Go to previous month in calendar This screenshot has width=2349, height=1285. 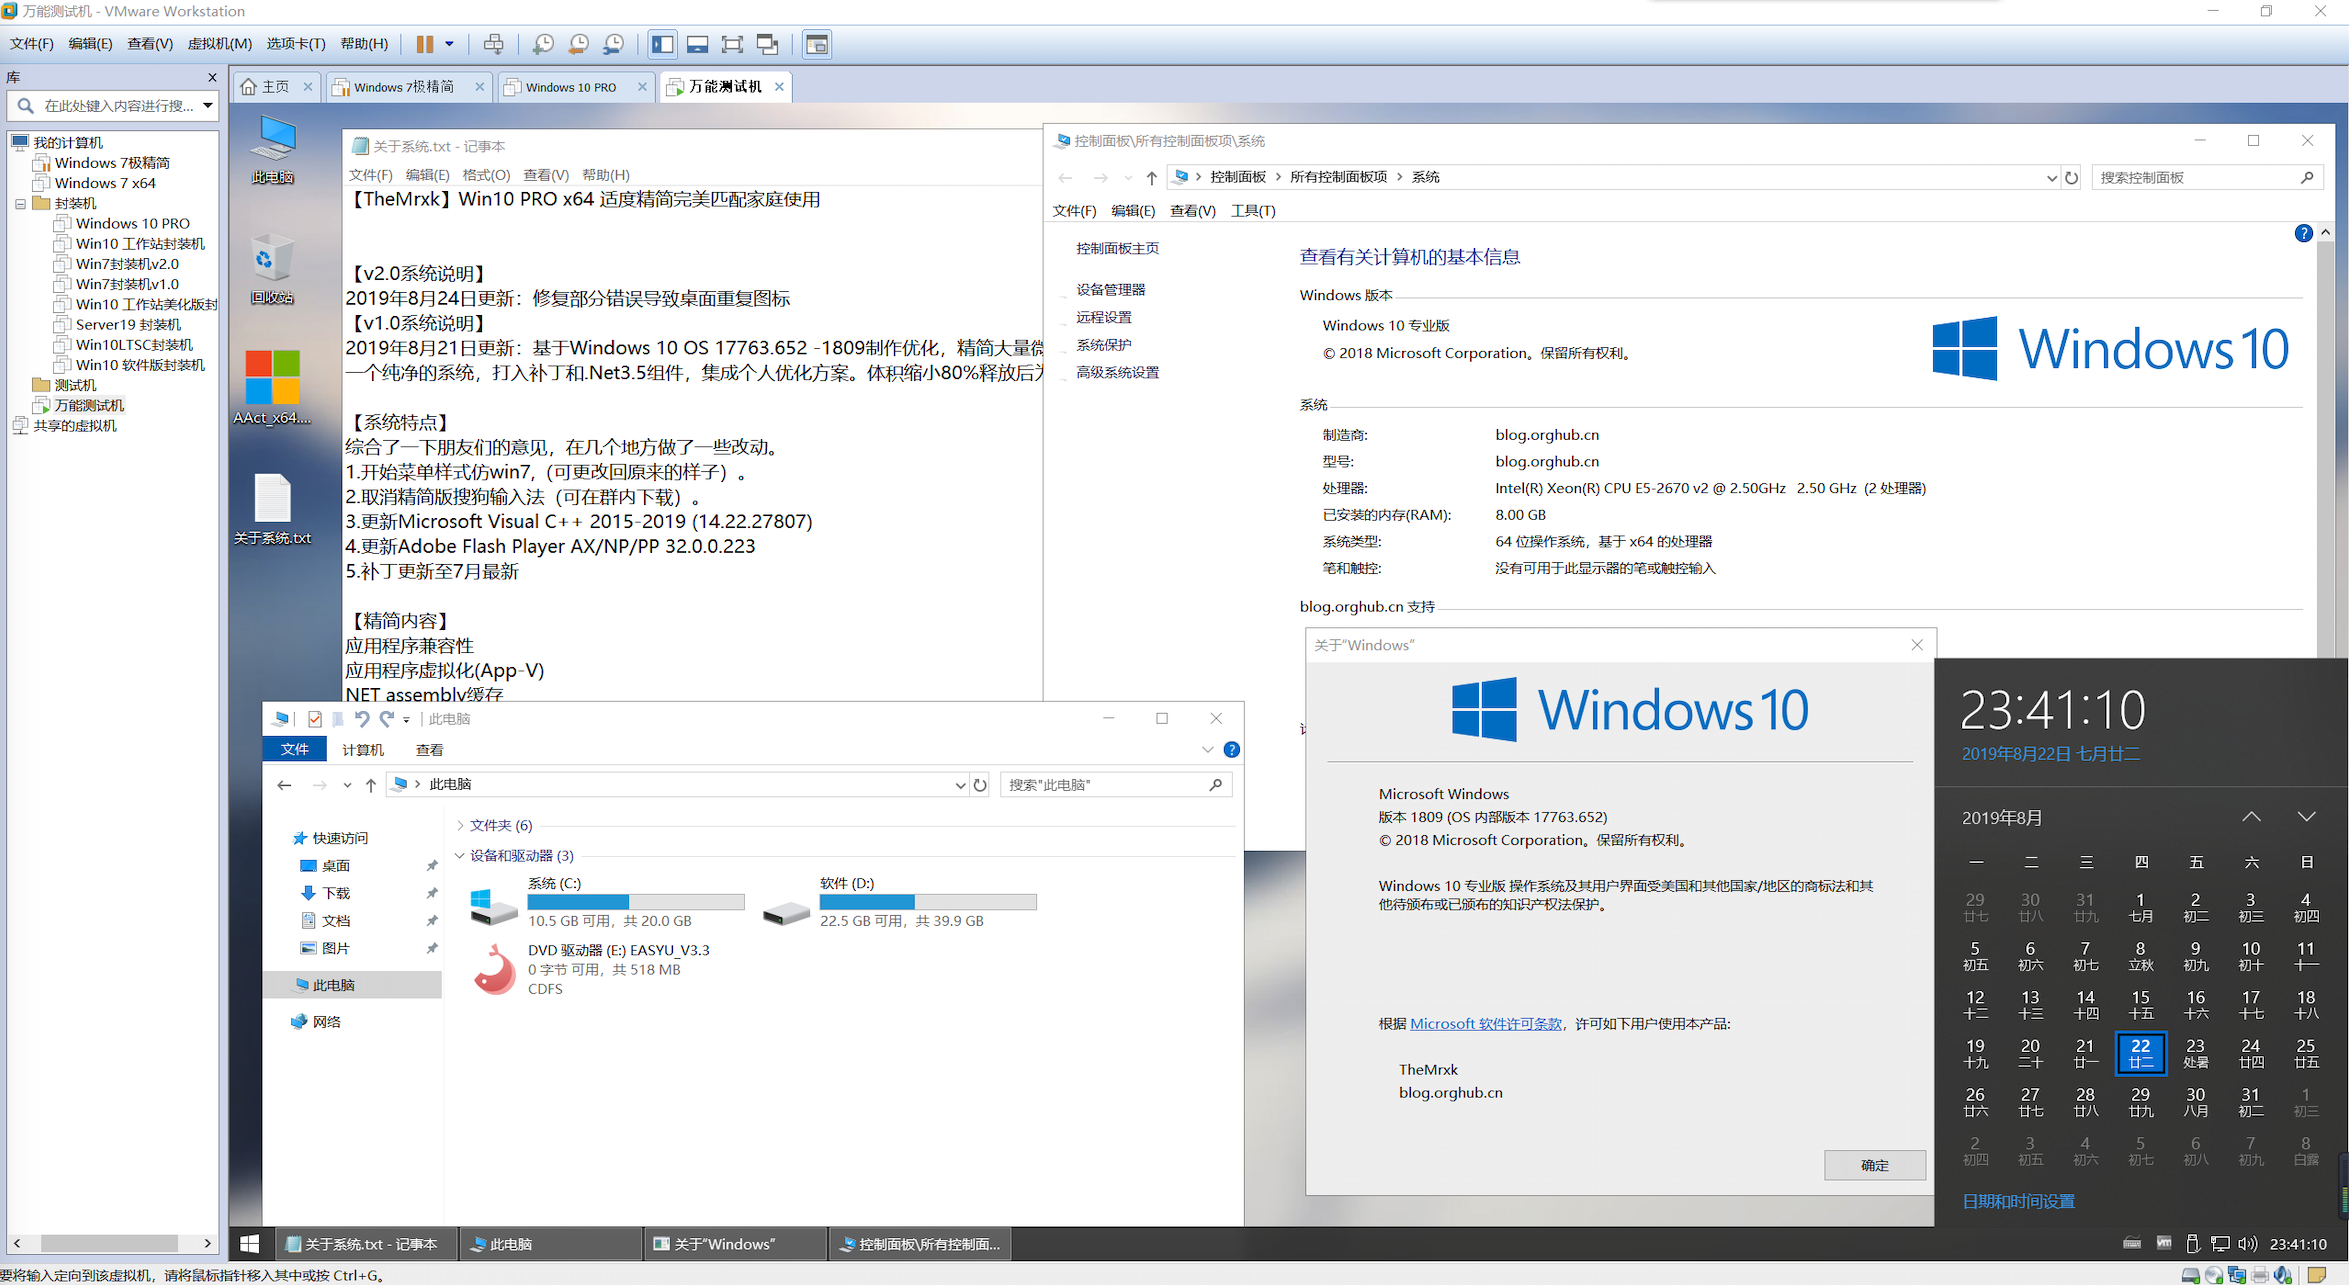2251,817
